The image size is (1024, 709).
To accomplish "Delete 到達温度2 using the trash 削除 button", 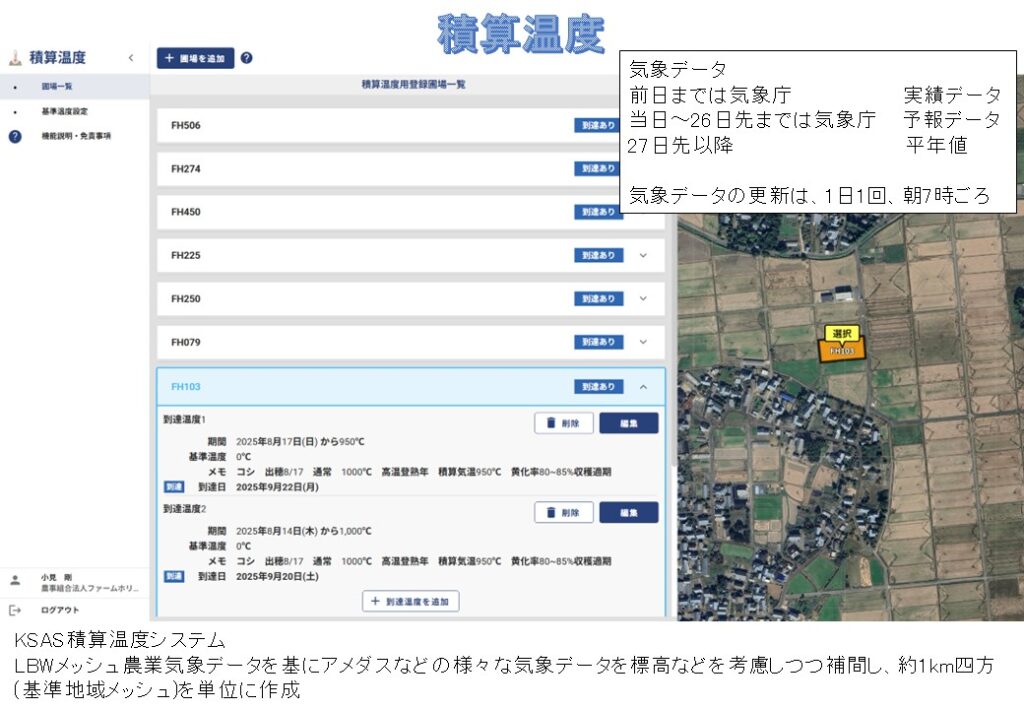I will (564, 513).
